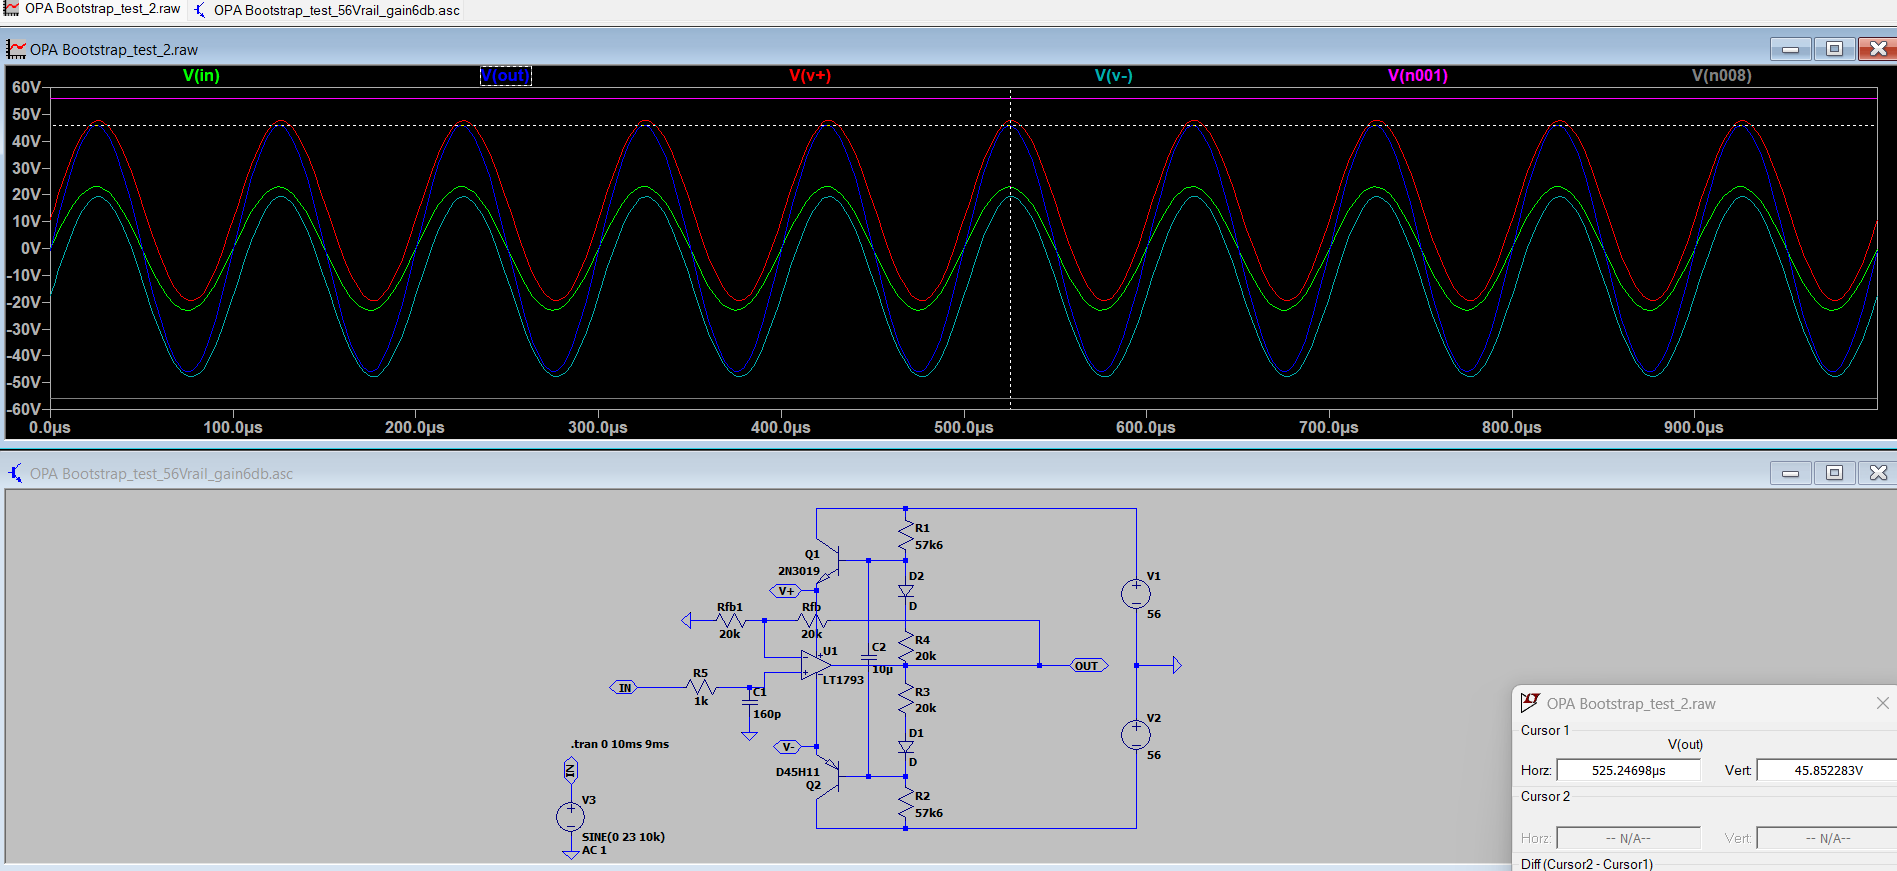Minimize the schematic window
The image size is (1897, 871).
(x=1790, y=473)
